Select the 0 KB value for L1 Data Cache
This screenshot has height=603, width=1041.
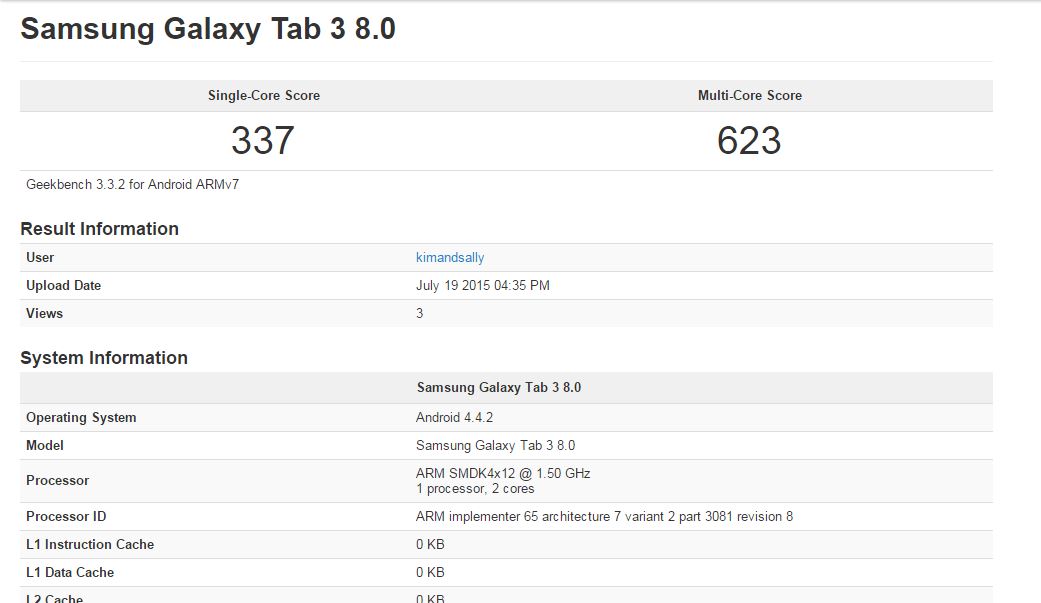[430, 572]
